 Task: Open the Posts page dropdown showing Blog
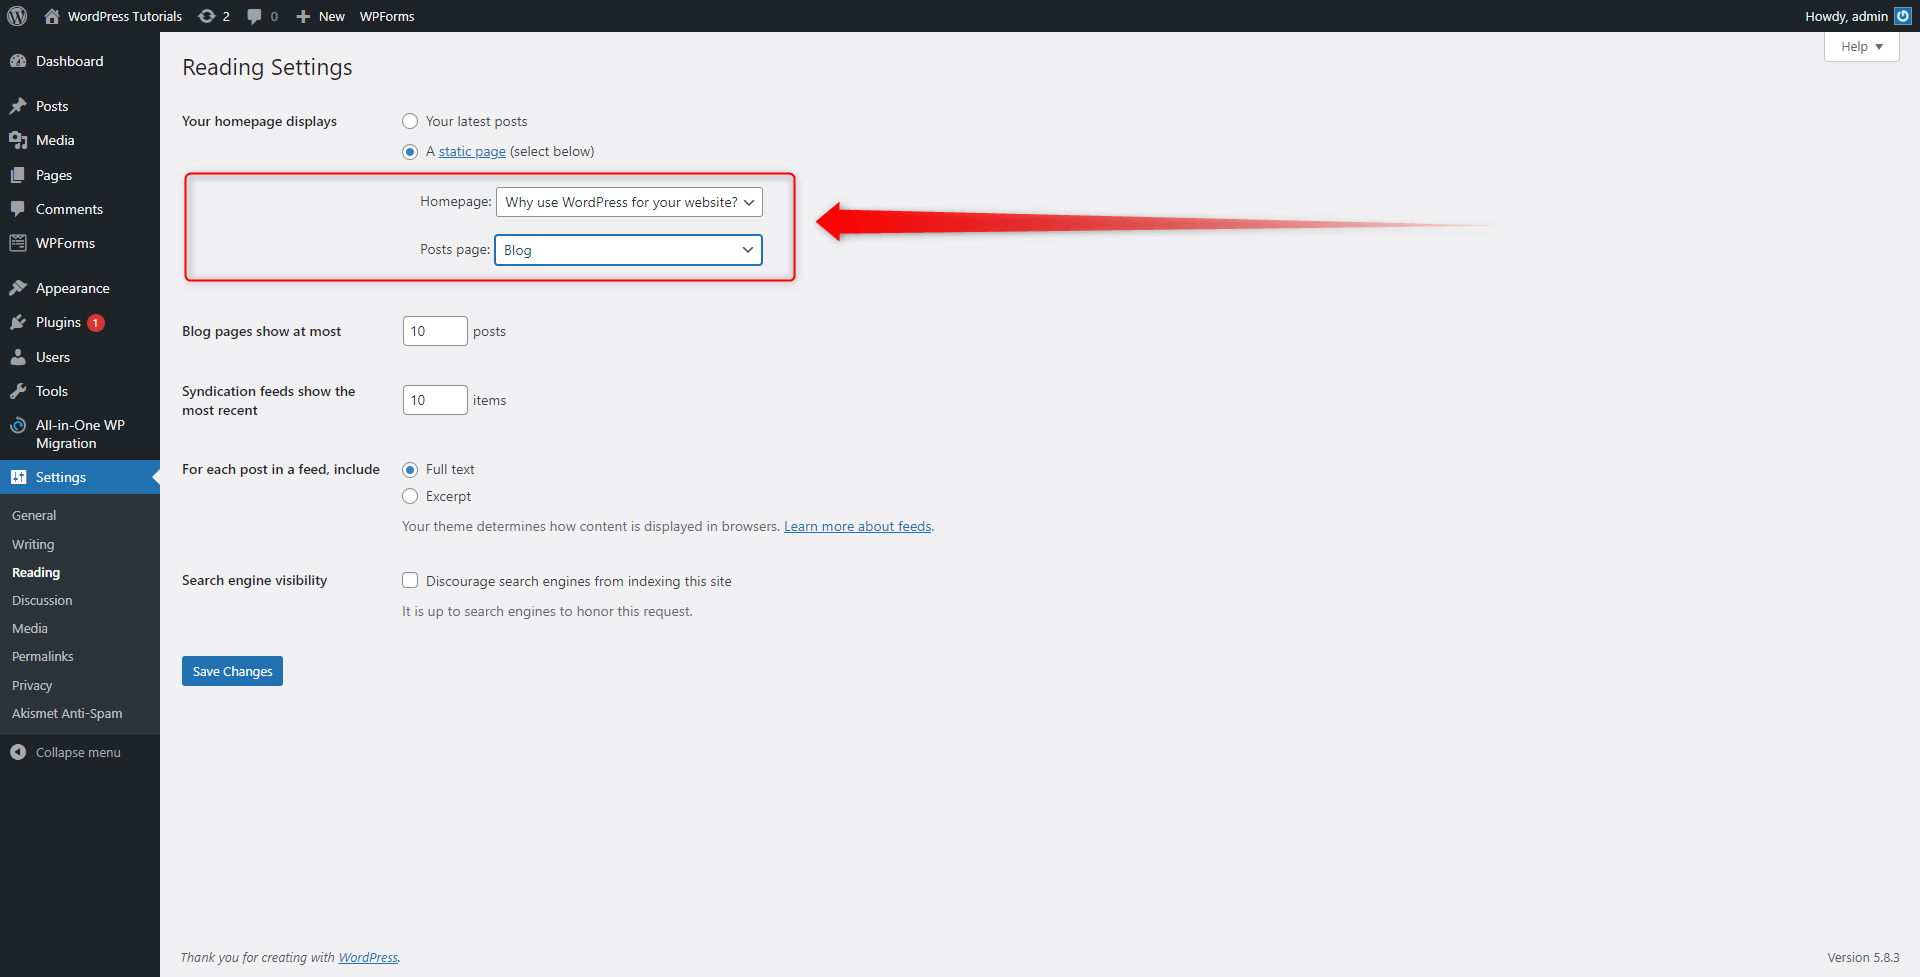coord(629,250)
